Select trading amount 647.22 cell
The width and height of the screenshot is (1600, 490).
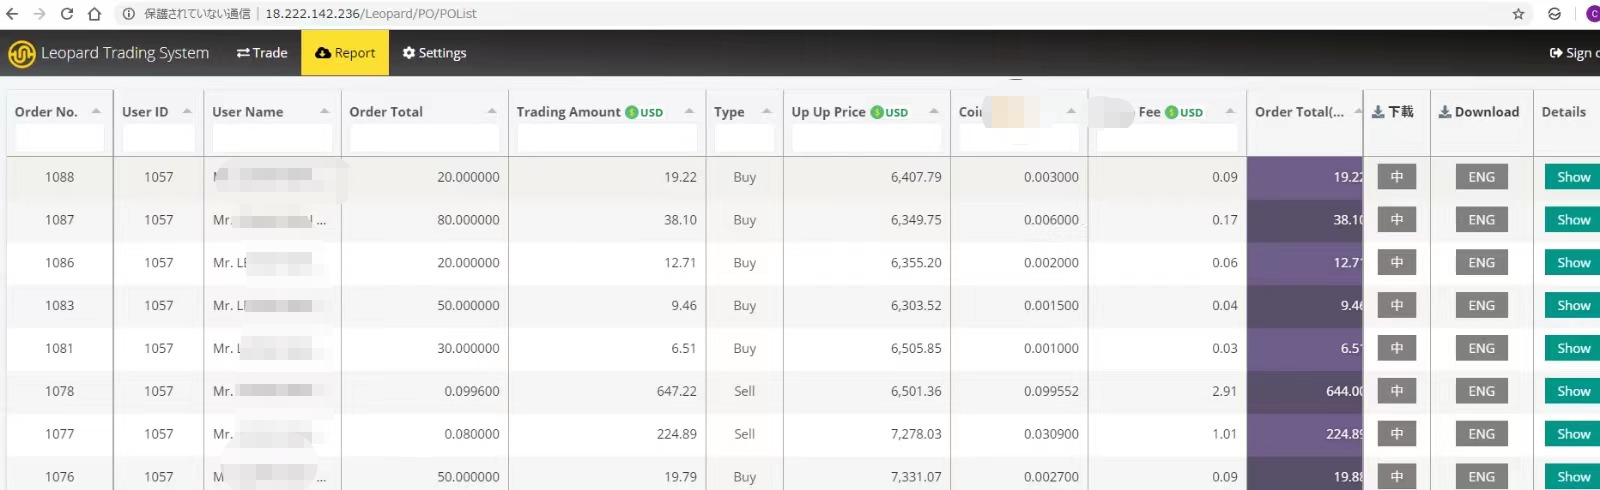(x=607, y=391)
